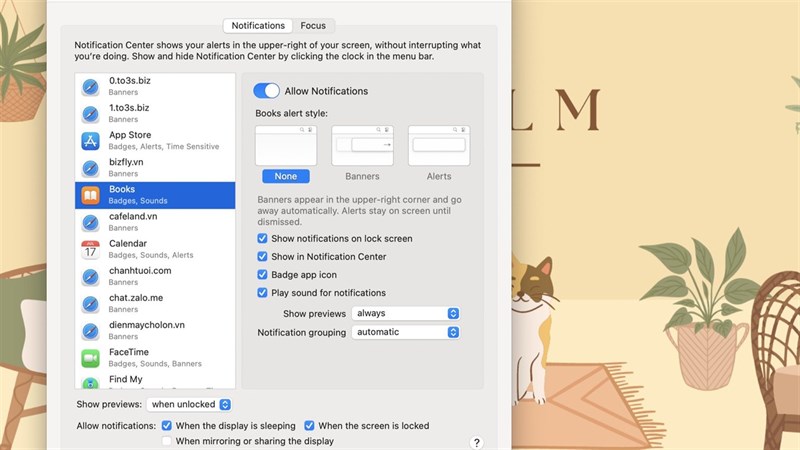
Task: Select the Books row in list
Action: pos(155,195)
